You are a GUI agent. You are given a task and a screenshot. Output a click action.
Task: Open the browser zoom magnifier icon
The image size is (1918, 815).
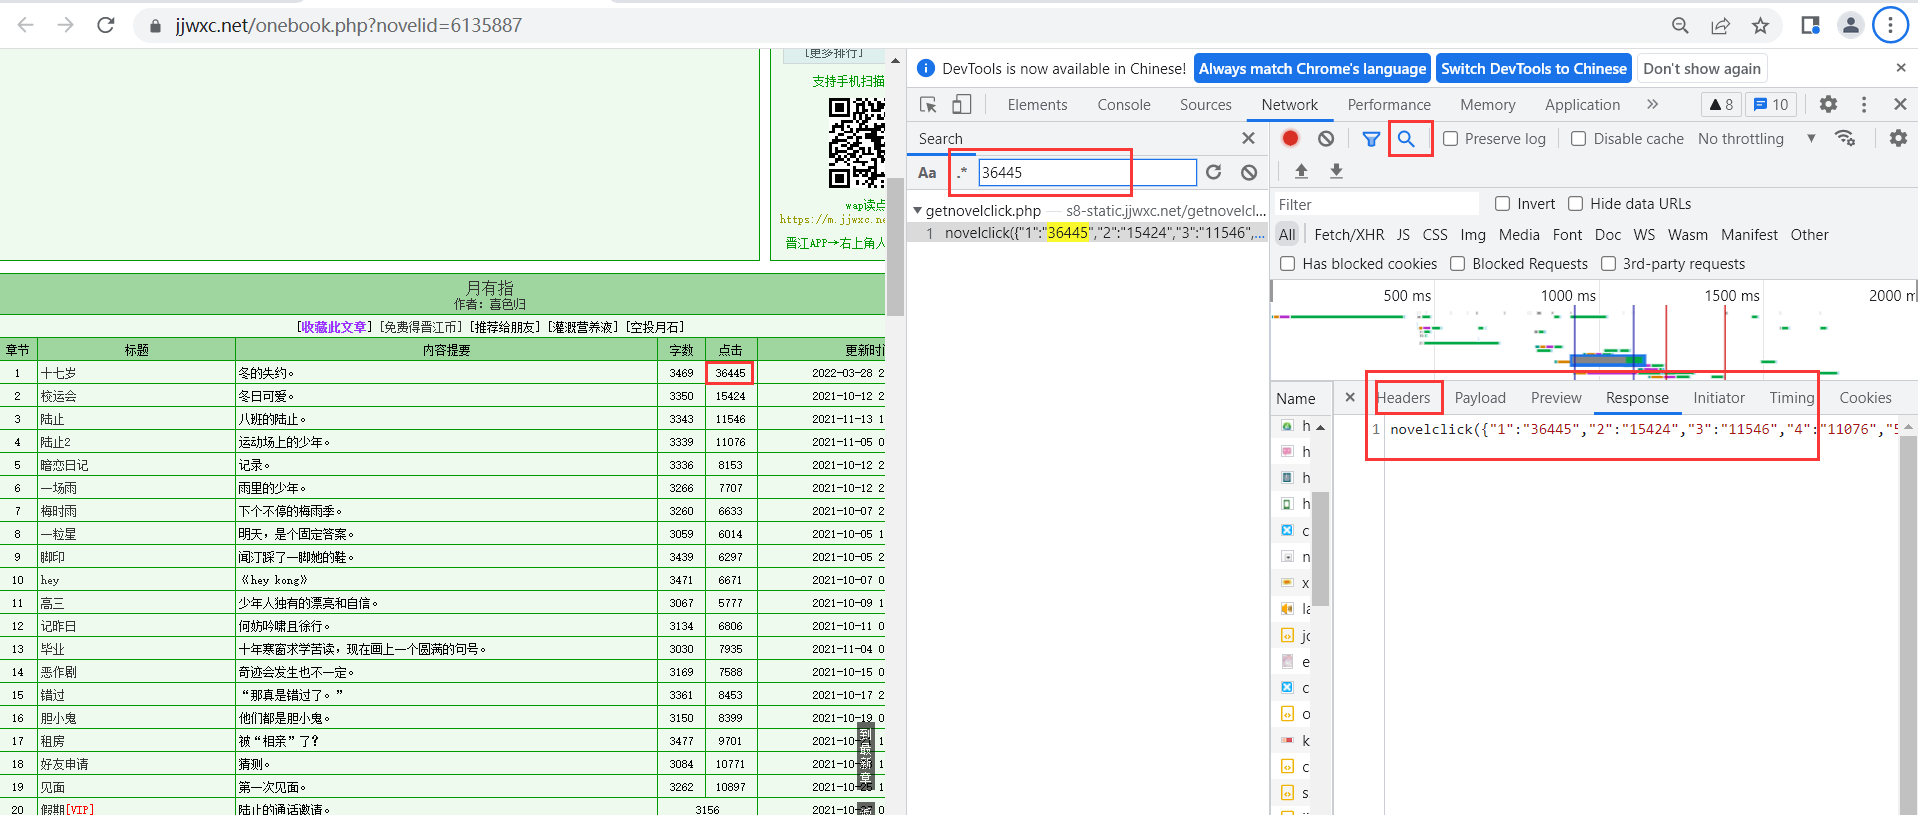(1680, 25)
